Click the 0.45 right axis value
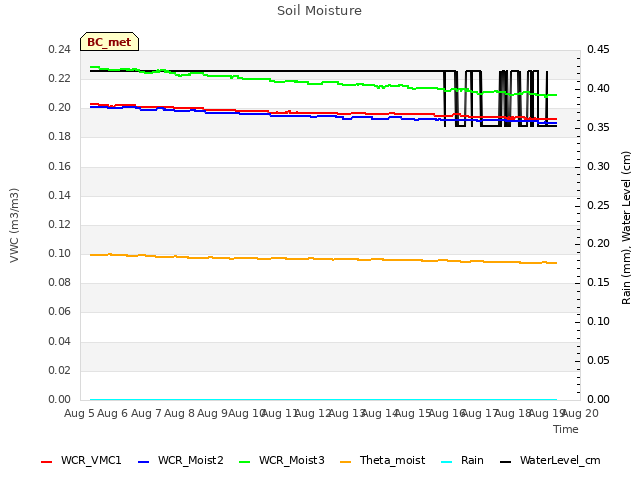Viewport: 640px width, 480px height. pyautogui.click(x=598, y=49)
